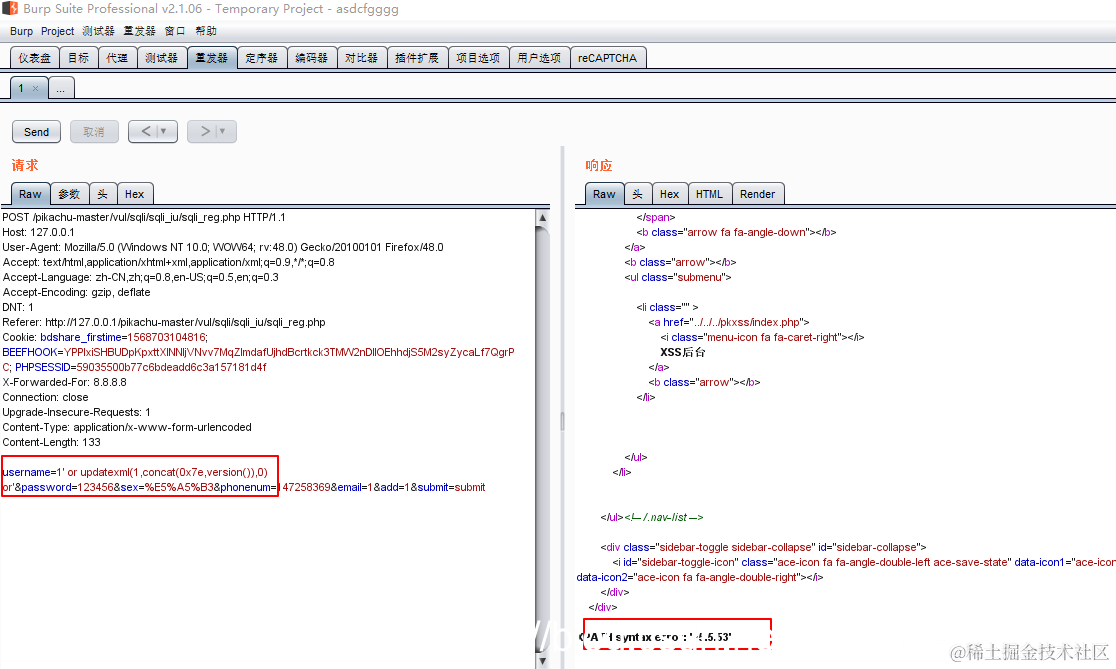Image resolution: width=1116 pixels, height=669 pixels.
Task: Switch to the 代理 tab
Action: click(x=117, y=58)
